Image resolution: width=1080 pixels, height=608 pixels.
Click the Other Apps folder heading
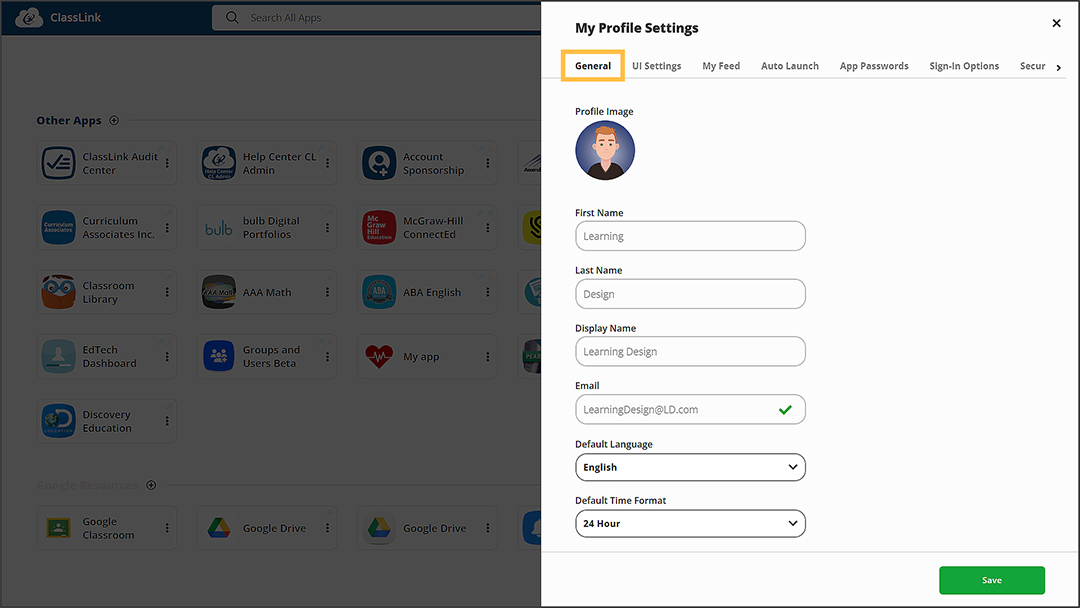(69, 120)
